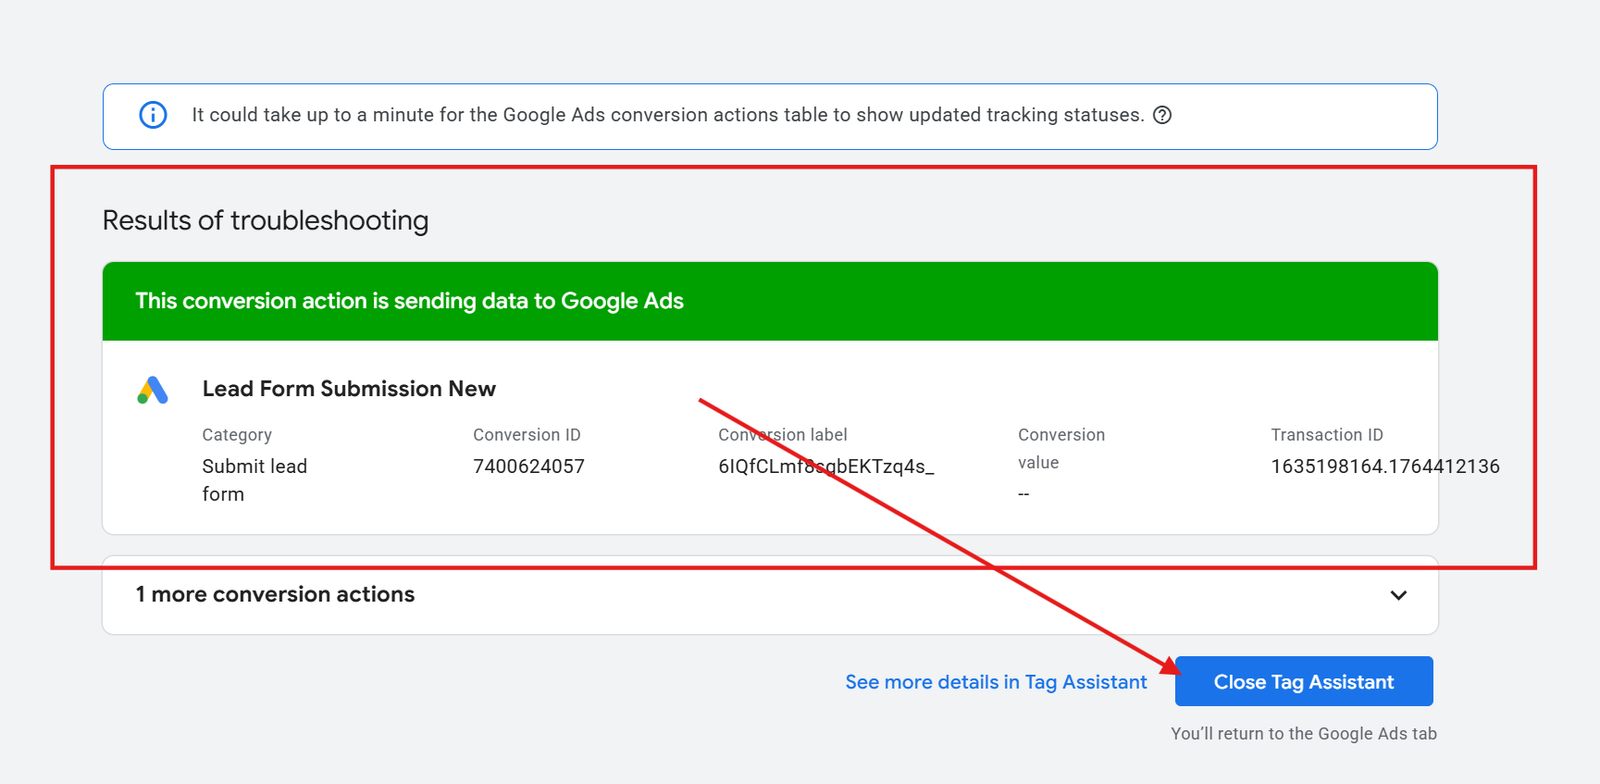
Task: Click the Lead Form Submission New title
Action: click(349, 389)
